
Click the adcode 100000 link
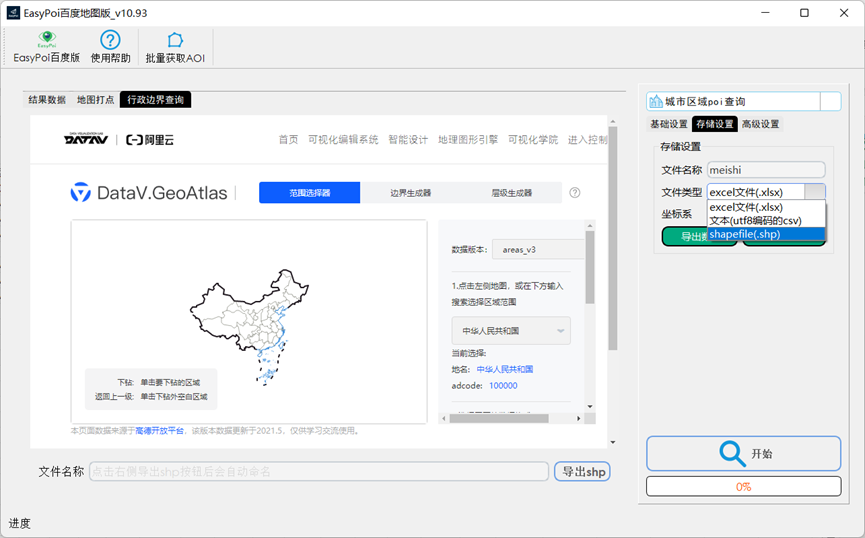(x=503, y=386)
